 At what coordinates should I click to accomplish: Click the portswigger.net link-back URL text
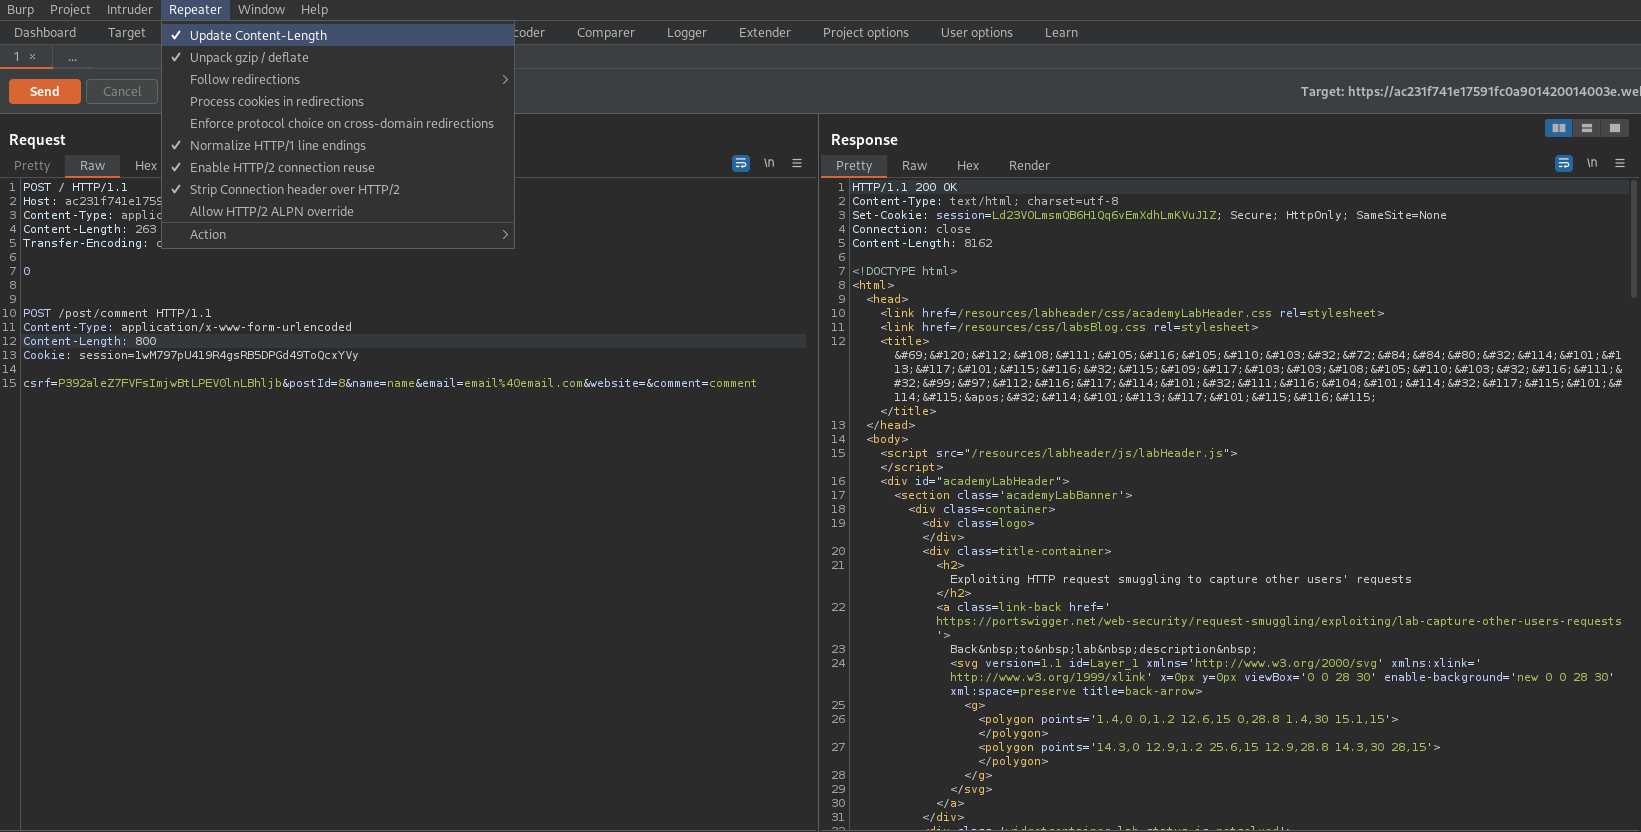click(x=1279, y=621)
